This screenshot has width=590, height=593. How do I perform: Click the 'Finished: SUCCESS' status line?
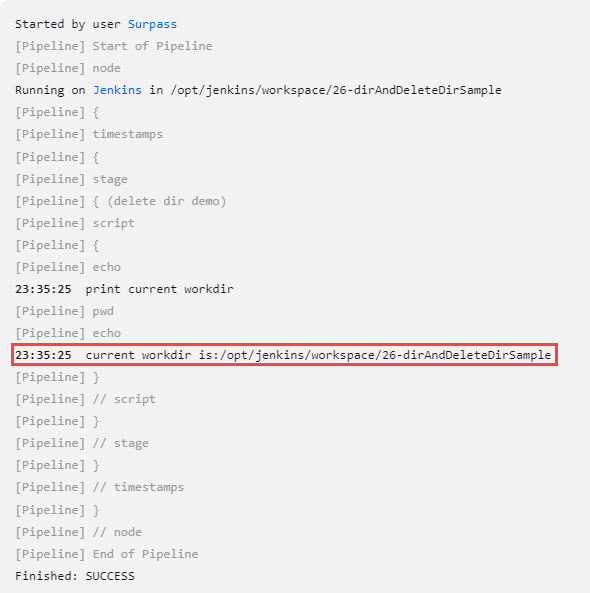(x=75, y=576)
